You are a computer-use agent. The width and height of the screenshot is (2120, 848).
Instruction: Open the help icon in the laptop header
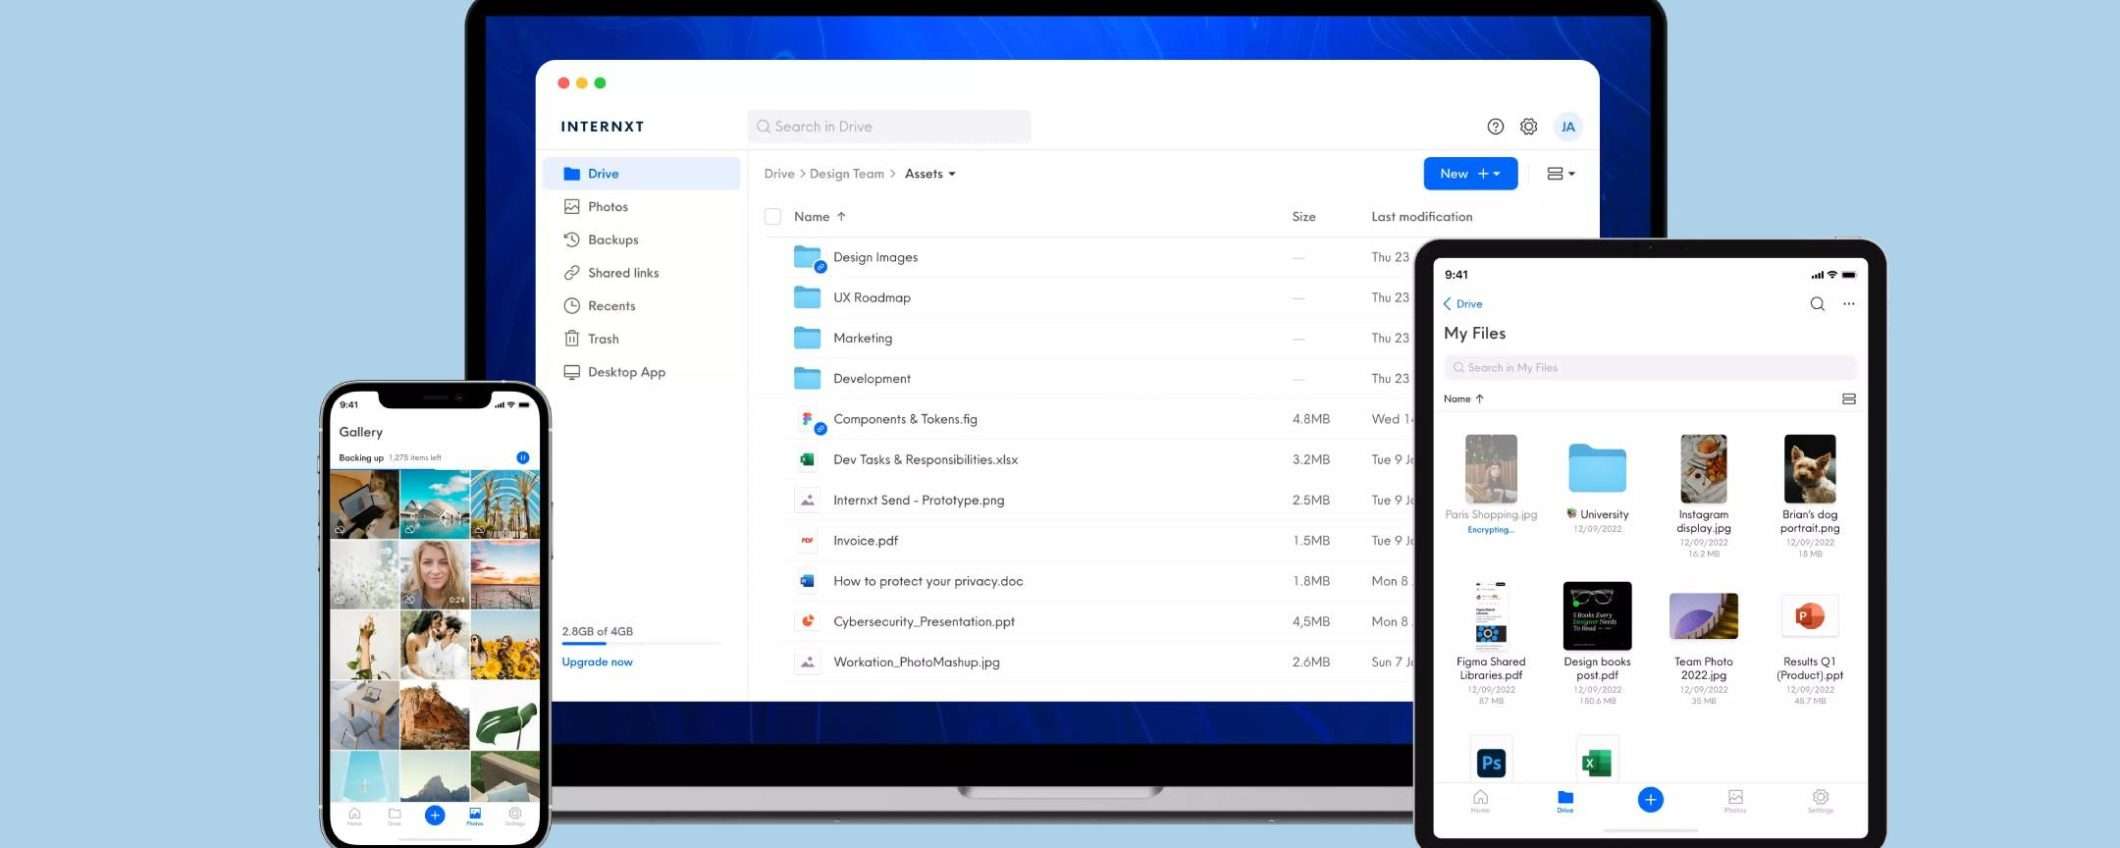(x=1495, y=127)
